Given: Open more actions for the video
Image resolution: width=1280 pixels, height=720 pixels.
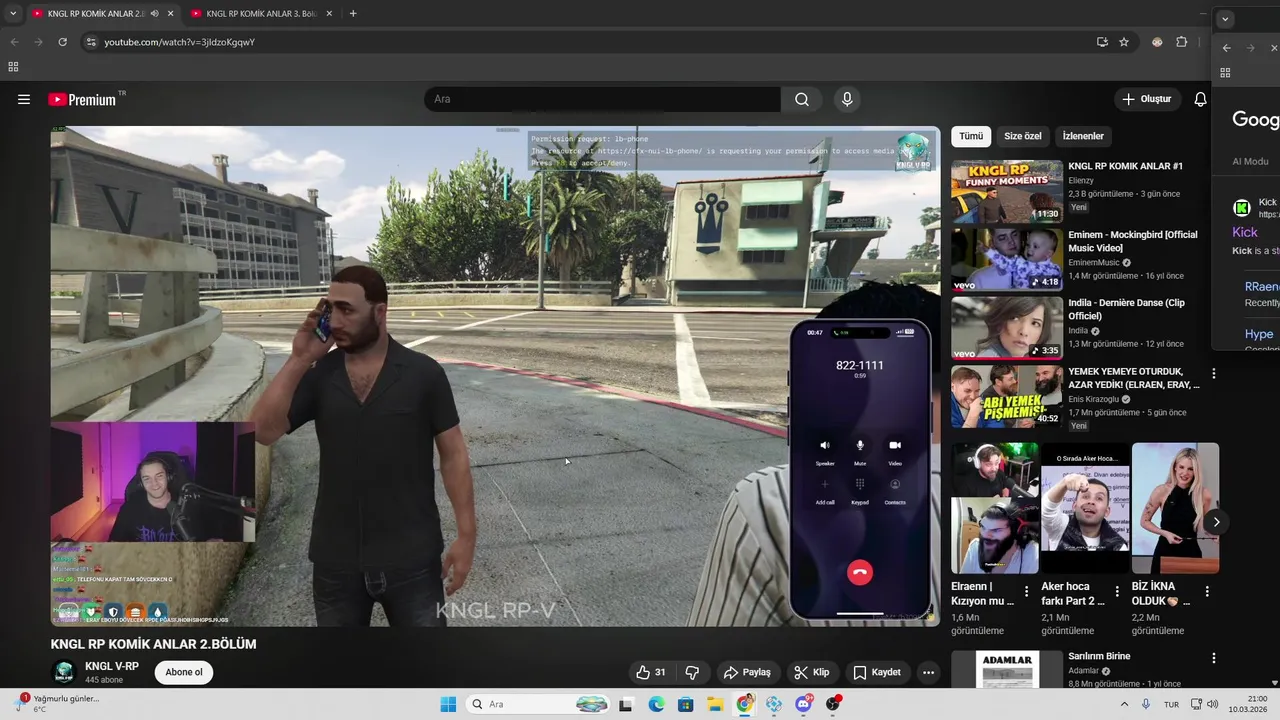Looking at the screenshot, I should pyautogui.click(x=928, y=672).
